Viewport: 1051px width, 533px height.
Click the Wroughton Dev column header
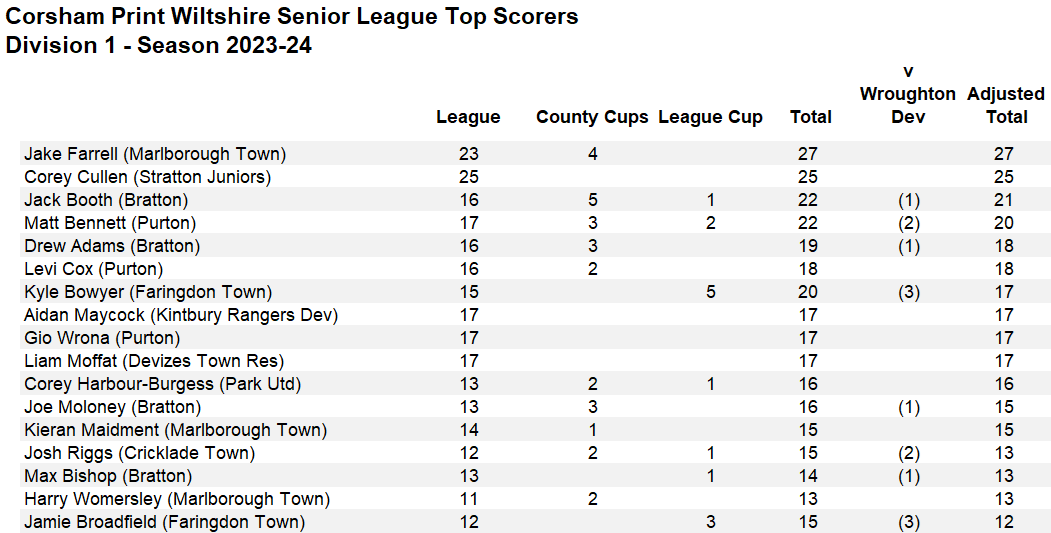[x=907, y=94]
